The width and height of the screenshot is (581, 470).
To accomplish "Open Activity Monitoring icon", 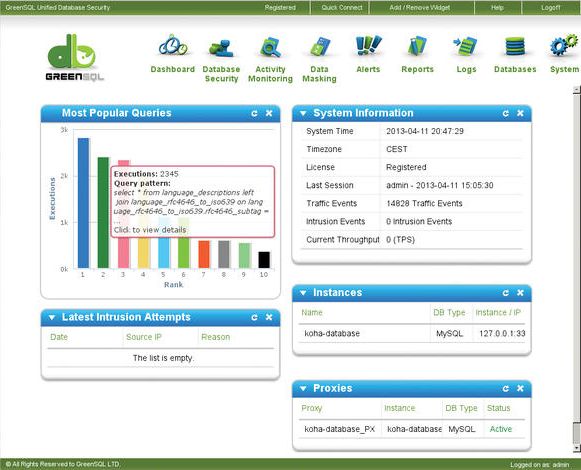I will [270, 47].
